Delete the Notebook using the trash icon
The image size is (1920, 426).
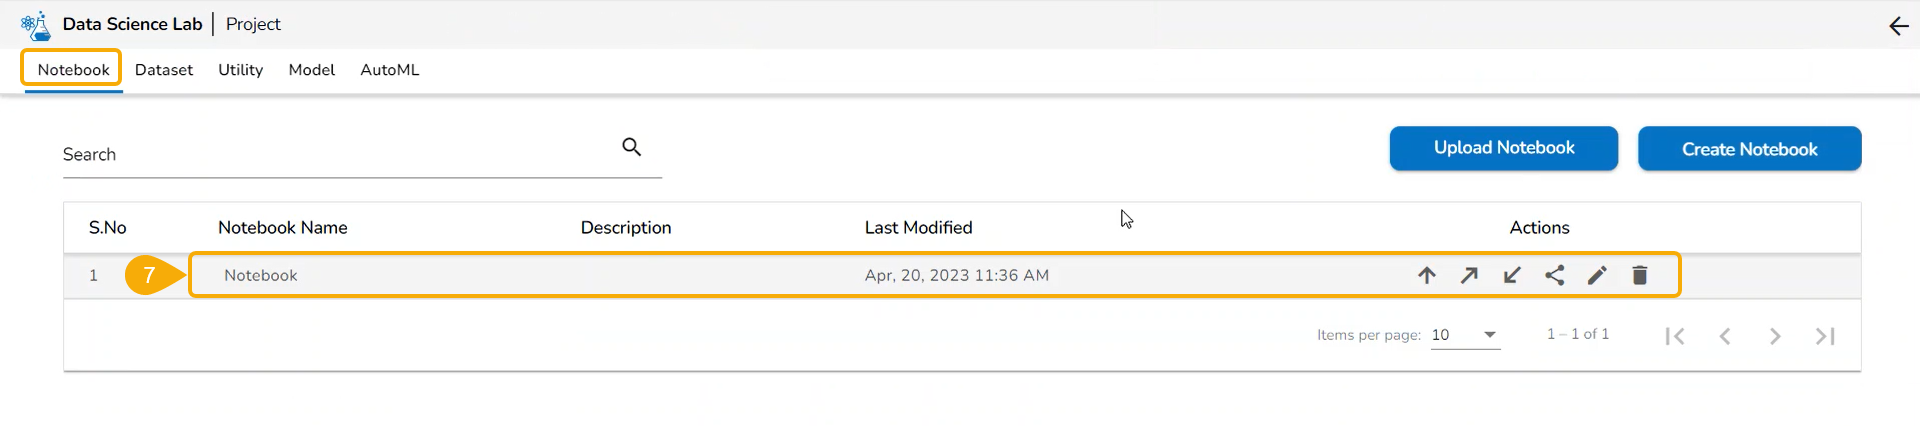[1640, 275]
